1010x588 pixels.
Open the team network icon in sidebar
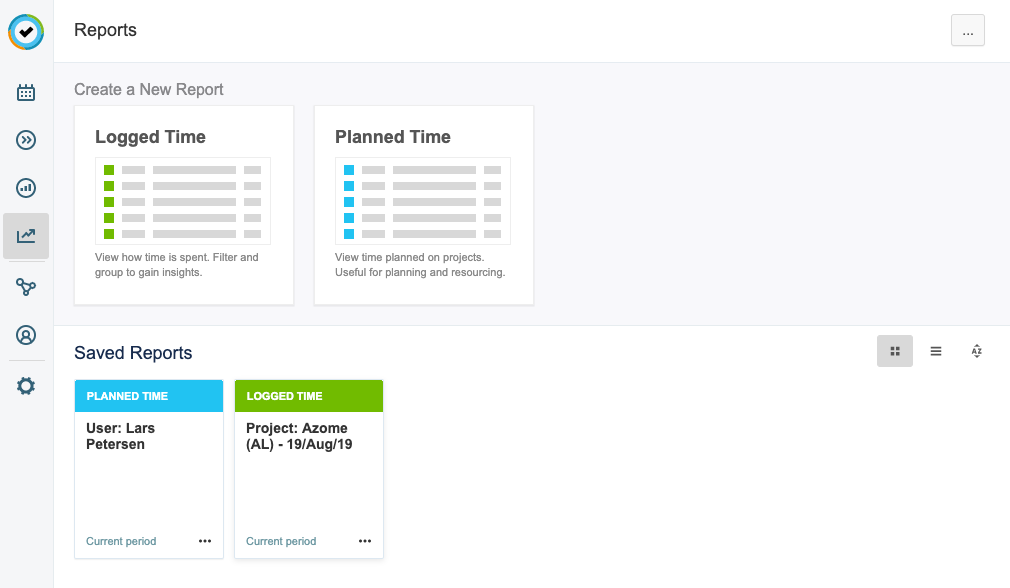tap(25, 287)
